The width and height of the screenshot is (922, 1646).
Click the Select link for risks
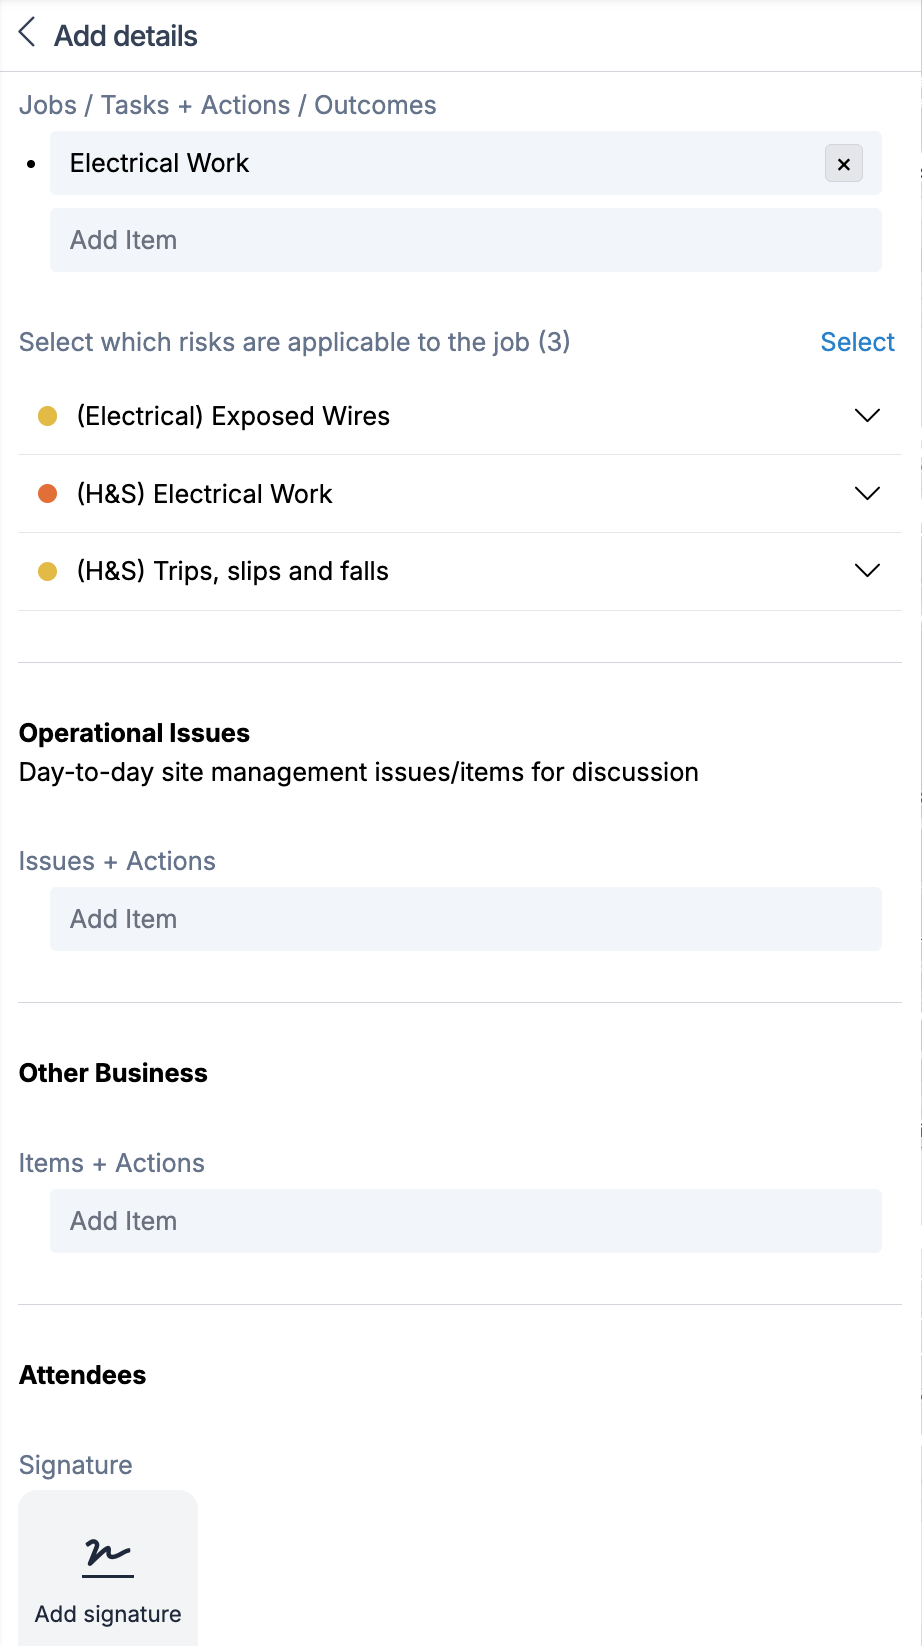857,342
